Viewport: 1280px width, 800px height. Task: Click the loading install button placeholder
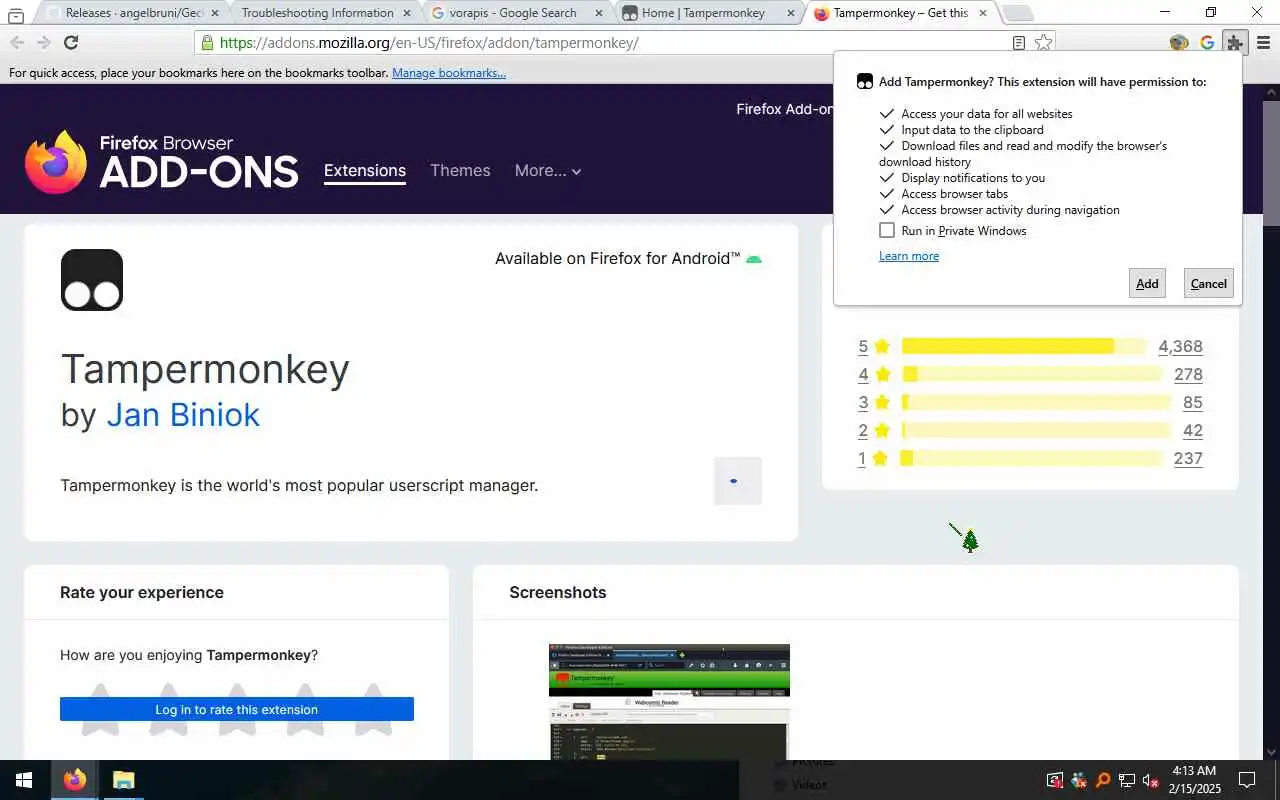pyautogui.click(x=738, y=481)
